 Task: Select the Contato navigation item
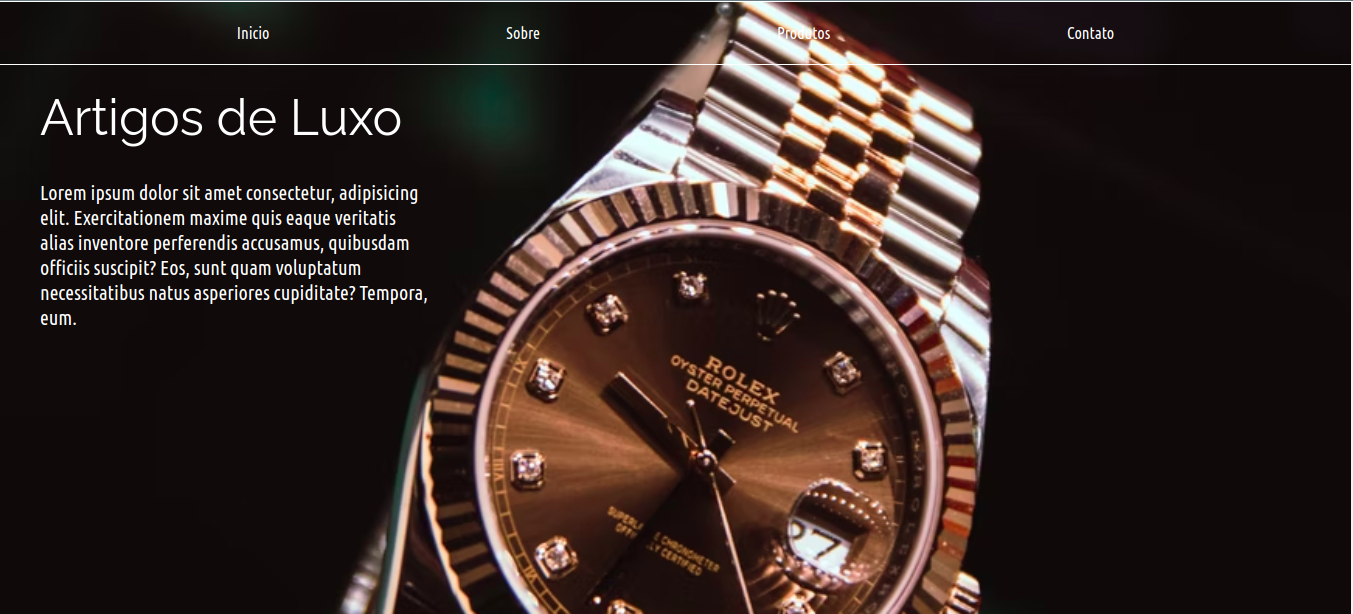click(1090, 33)
